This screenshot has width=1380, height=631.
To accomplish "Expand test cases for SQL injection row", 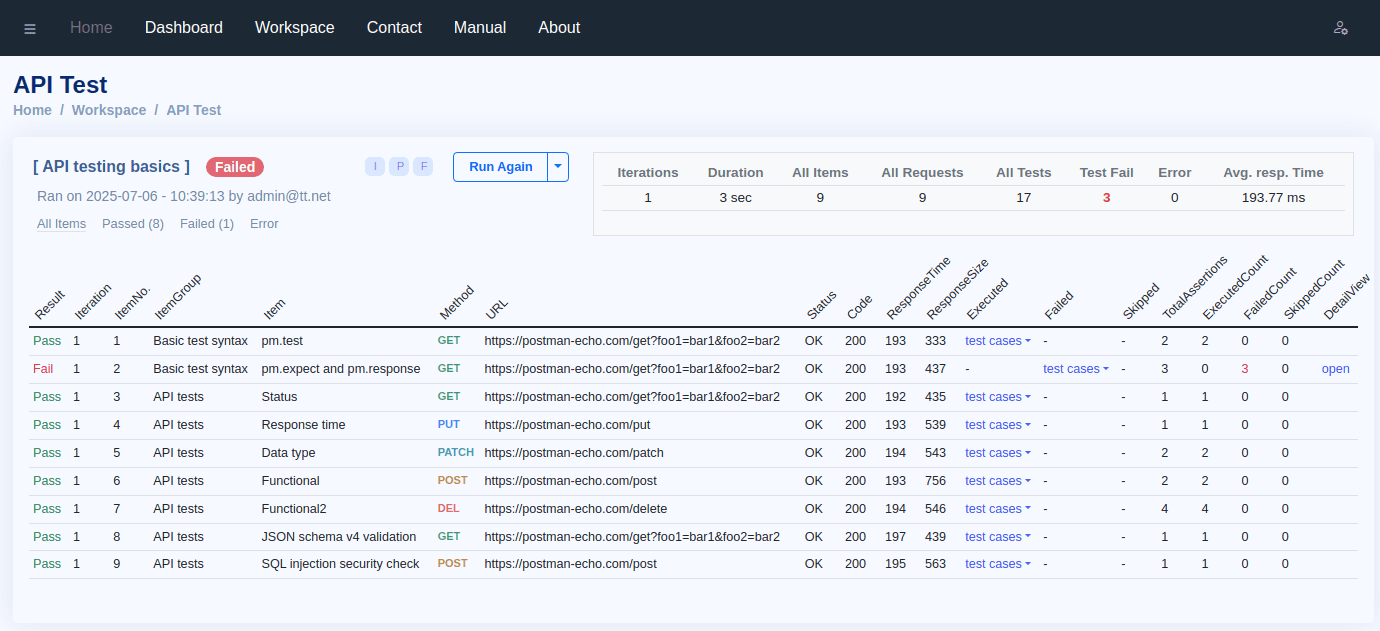I will tap(997, 564).
